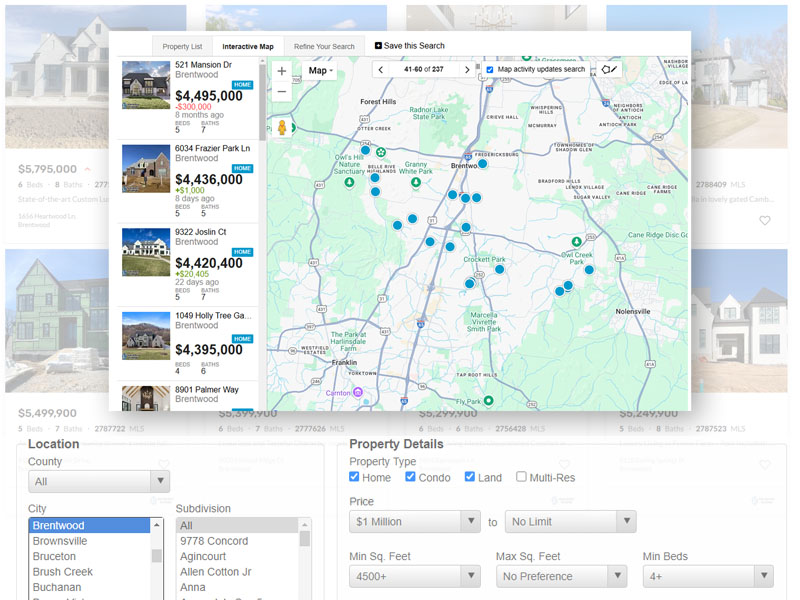This screenshot has width=800, height=600.
Task: Click the Carnton purple landmark marker
Action: [x=358, y=392]
